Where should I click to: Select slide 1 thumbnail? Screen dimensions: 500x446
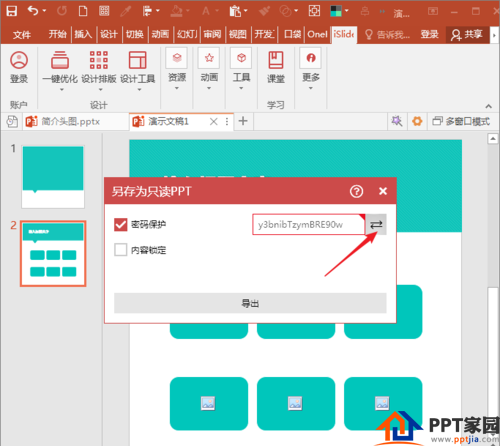(x=53, y=177)
